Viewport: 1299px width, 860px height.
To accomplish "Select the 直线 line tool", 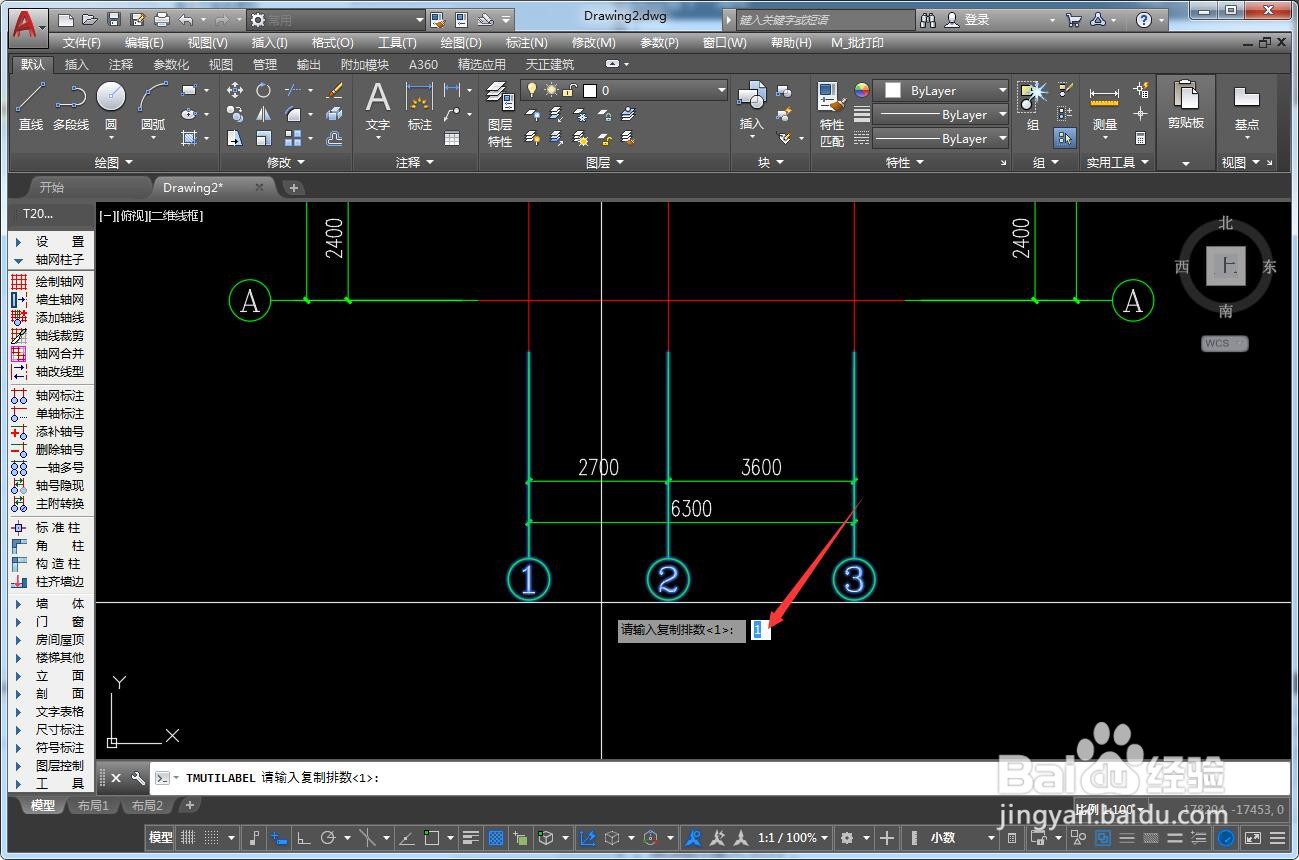I will click(31, 107).
